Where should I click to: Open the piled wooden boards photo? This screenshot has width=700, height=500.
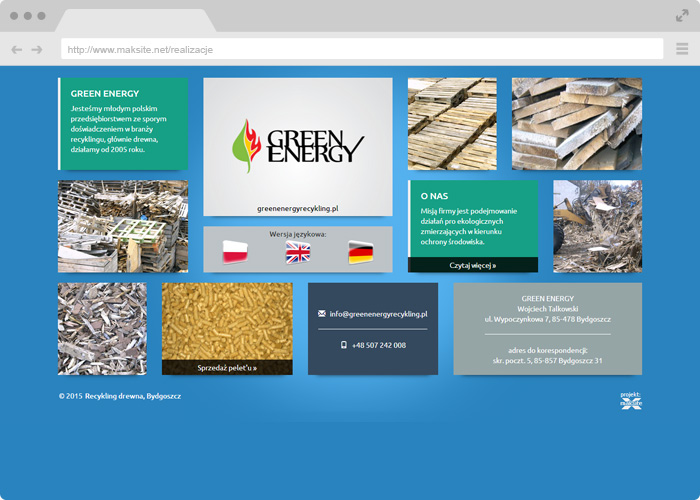click(x=577, y=124)
